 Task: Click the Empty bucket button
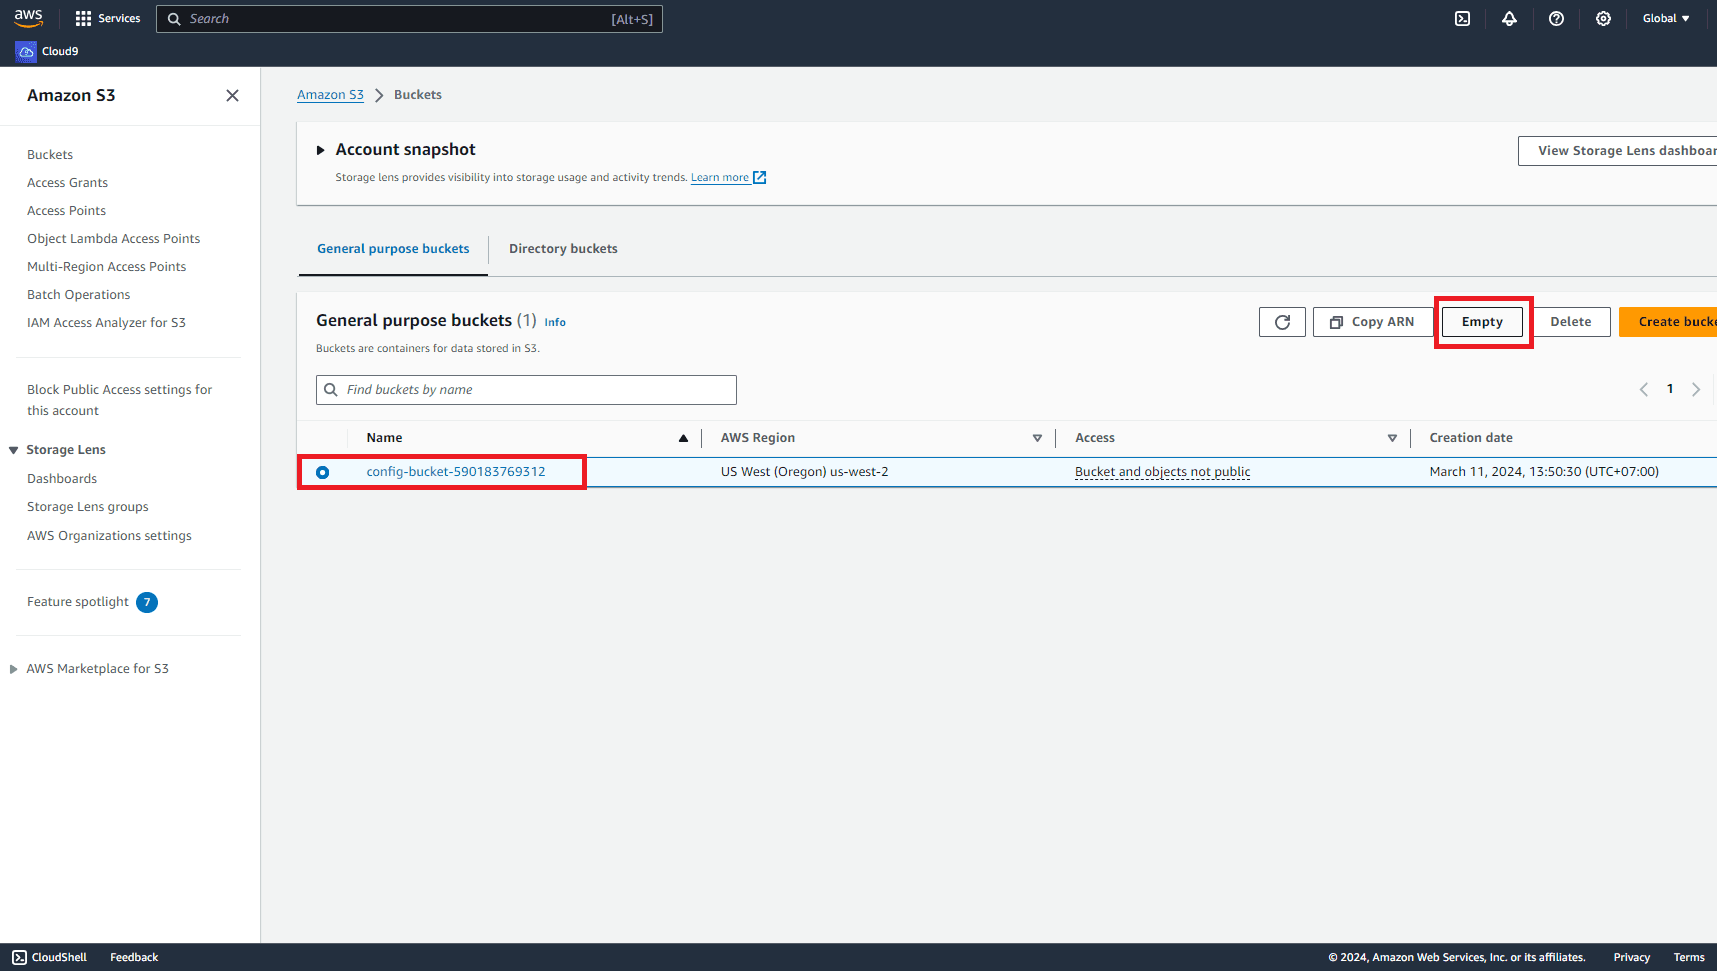tap(1482, 322)
